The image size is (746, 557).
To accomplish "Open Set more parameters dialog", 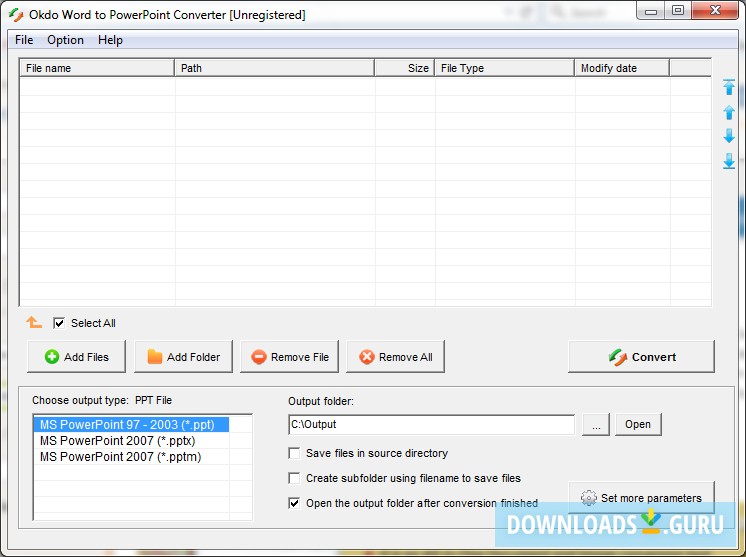I will tap(641, 498).
